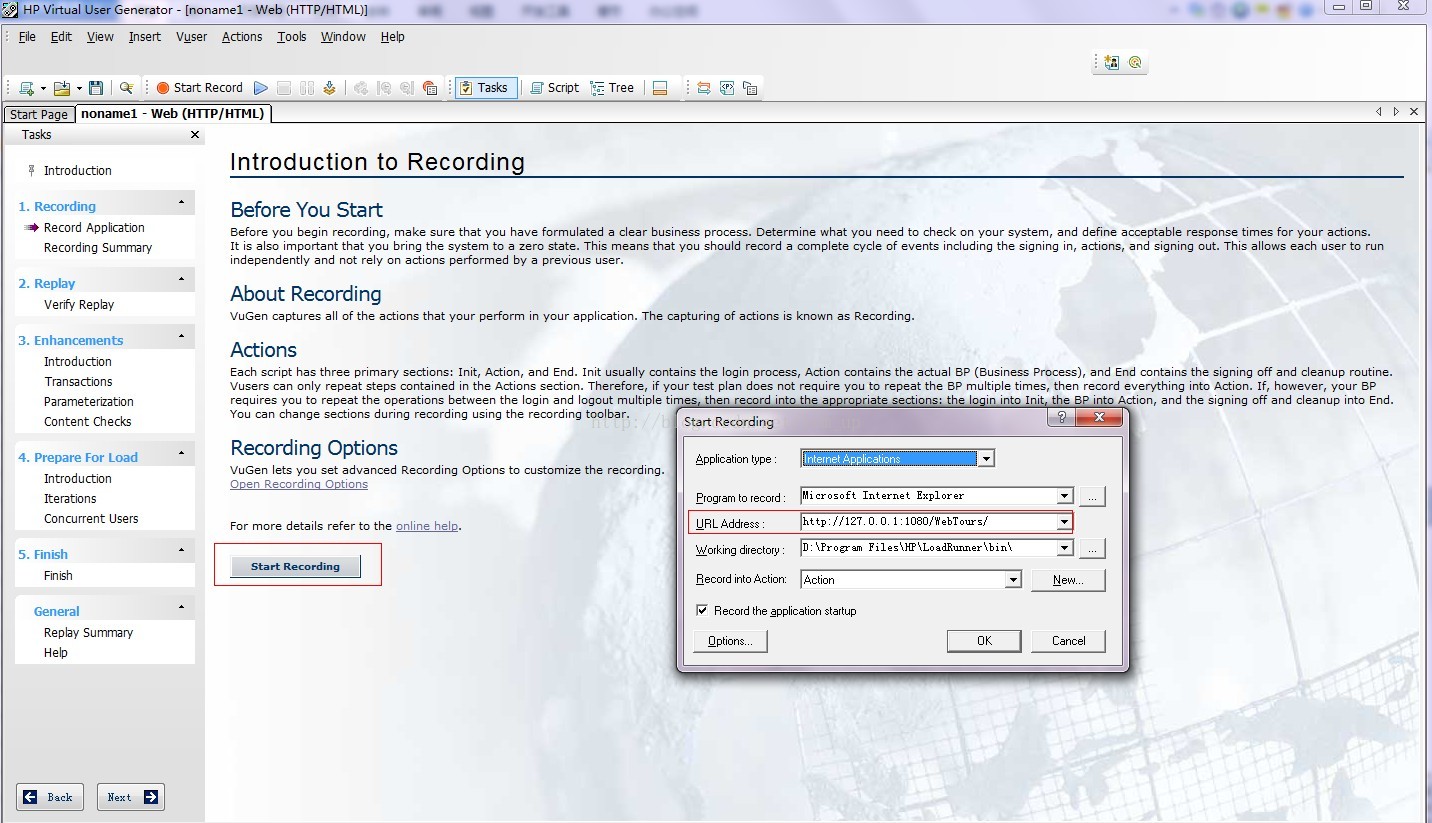Click OK in Start Recording dialog
The width and height of the screenshot is (1432, 823).
[984, 641]
